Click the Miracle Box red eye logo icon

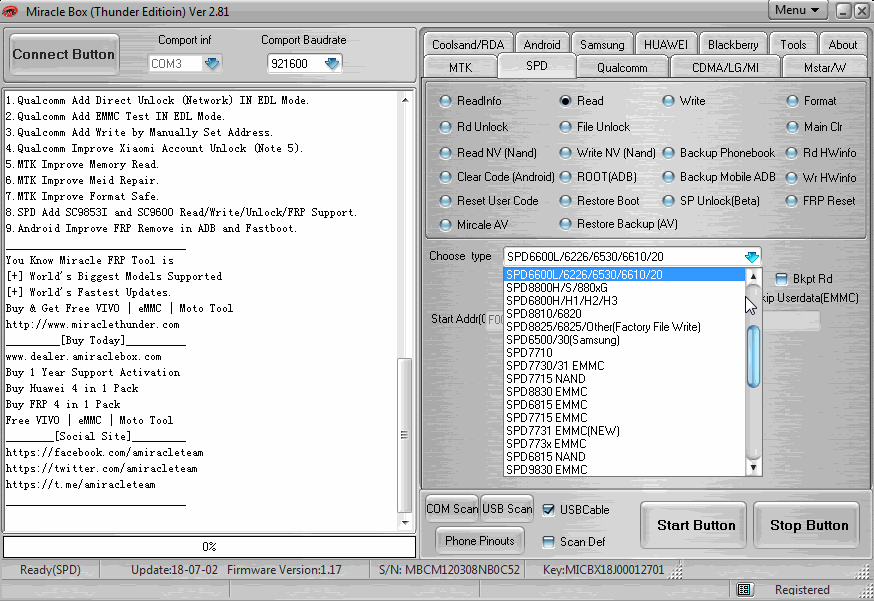click(11, 11)
